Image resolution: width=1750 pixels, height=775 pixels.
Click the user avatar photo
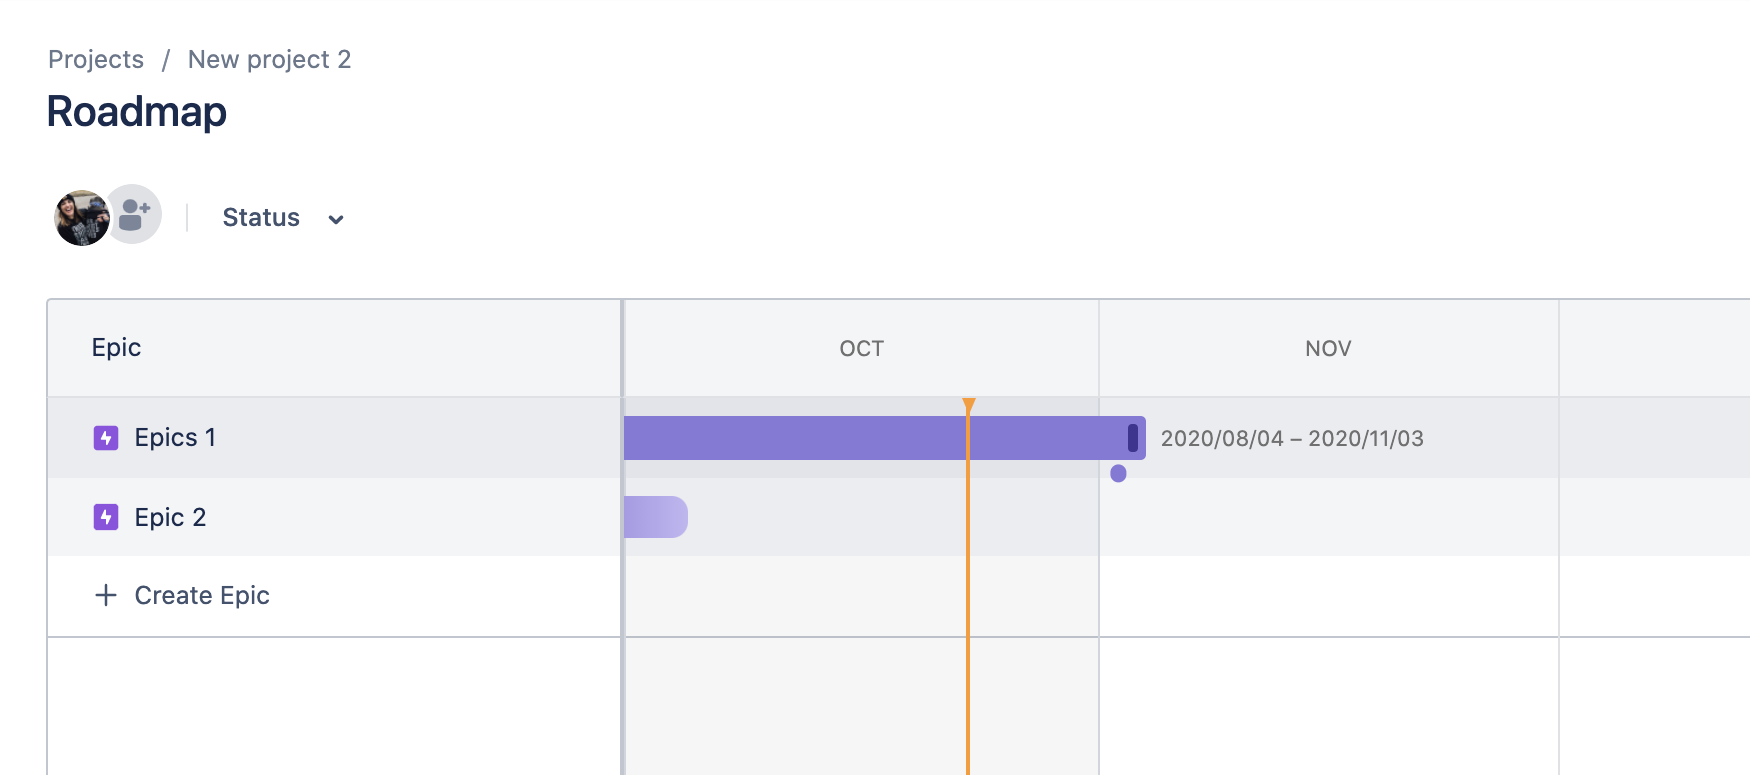[82, 214]
